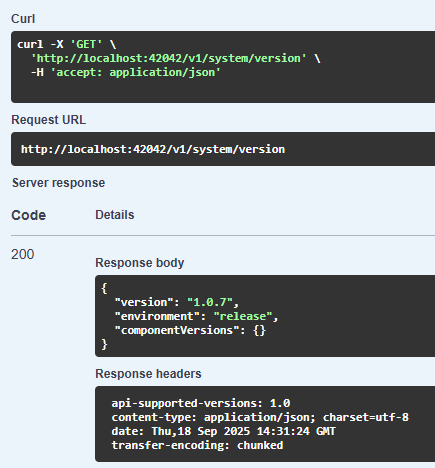The width and height of the screenshot is (435, 468).
Task: Click the Response body heading
Action: [140, 263]
